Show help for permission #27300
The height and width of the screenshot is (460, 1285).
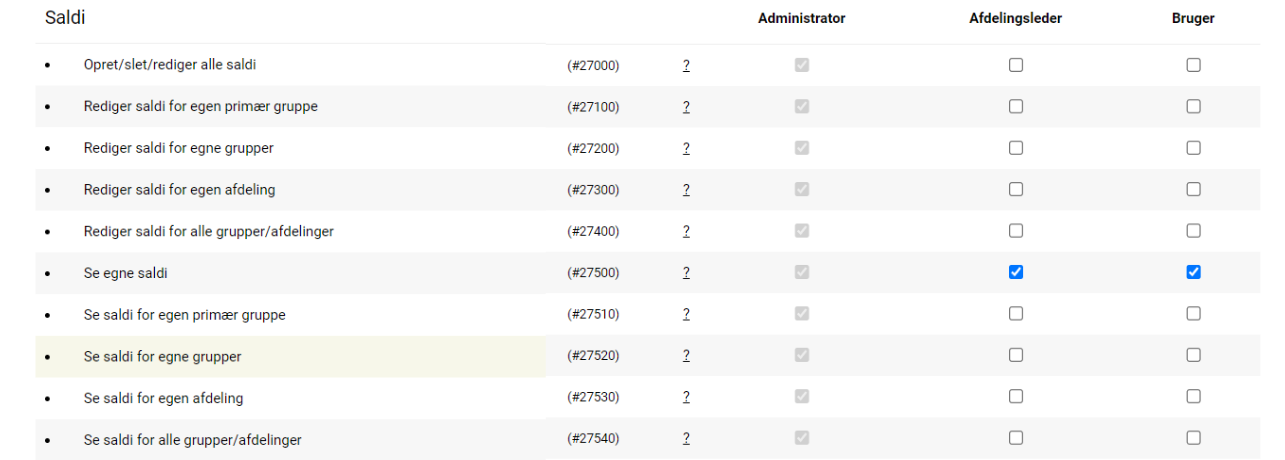tap(687, 190)
